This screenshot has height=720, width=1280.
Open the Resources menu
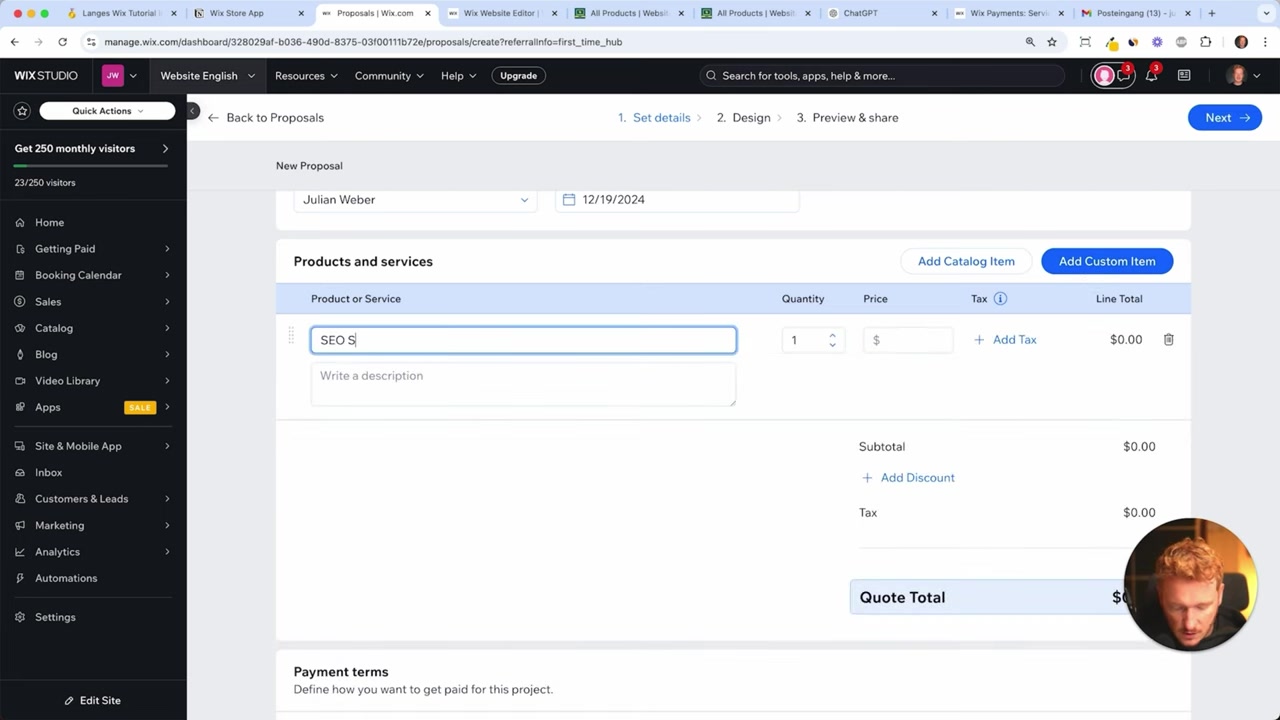(x=306, y=76)
